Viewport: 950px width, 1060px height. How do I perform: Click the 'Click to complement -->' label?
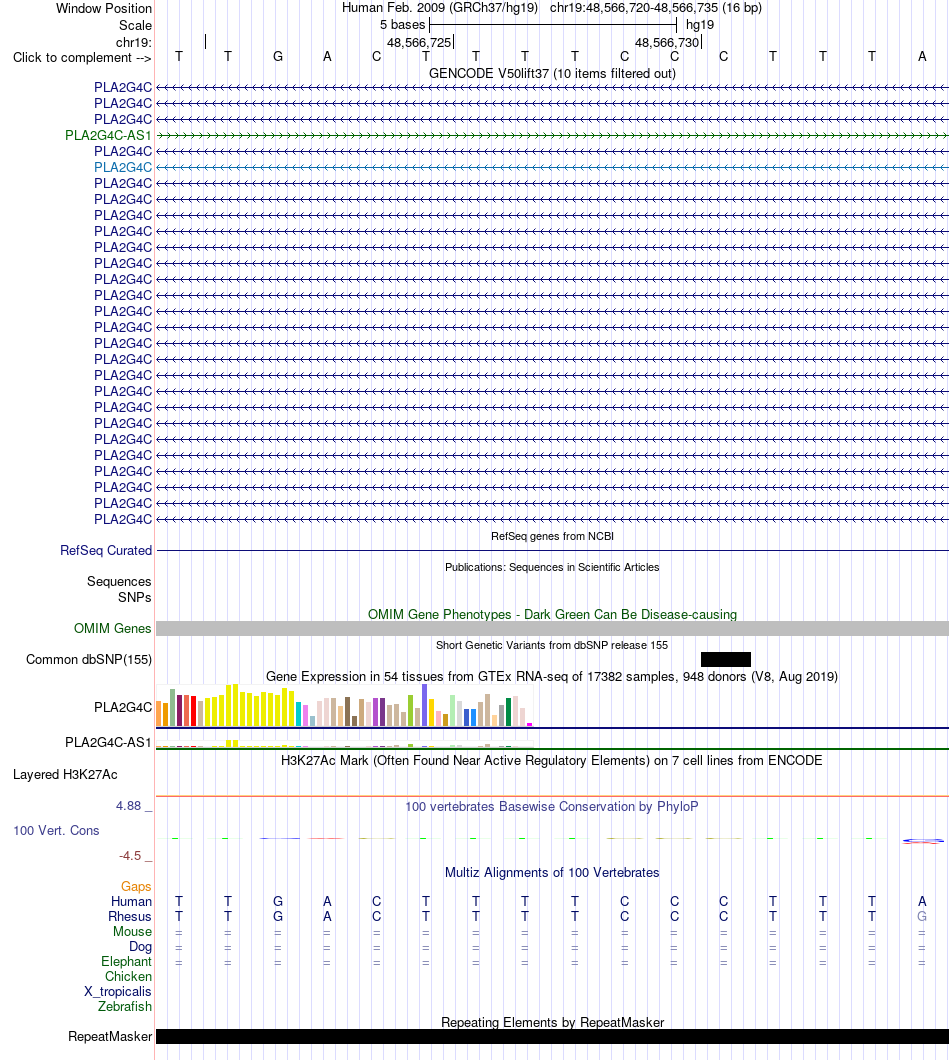click(82, 57)
